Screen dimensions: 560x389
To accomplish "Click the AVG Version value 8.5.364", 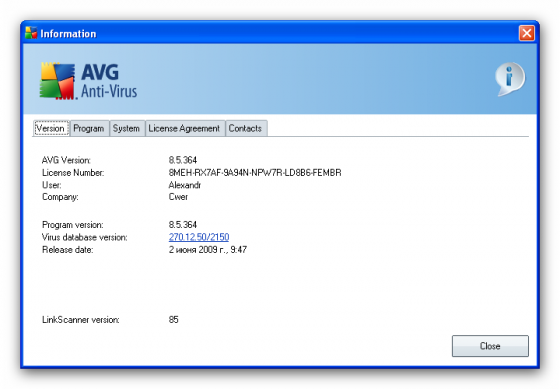I will pos(183,160).
